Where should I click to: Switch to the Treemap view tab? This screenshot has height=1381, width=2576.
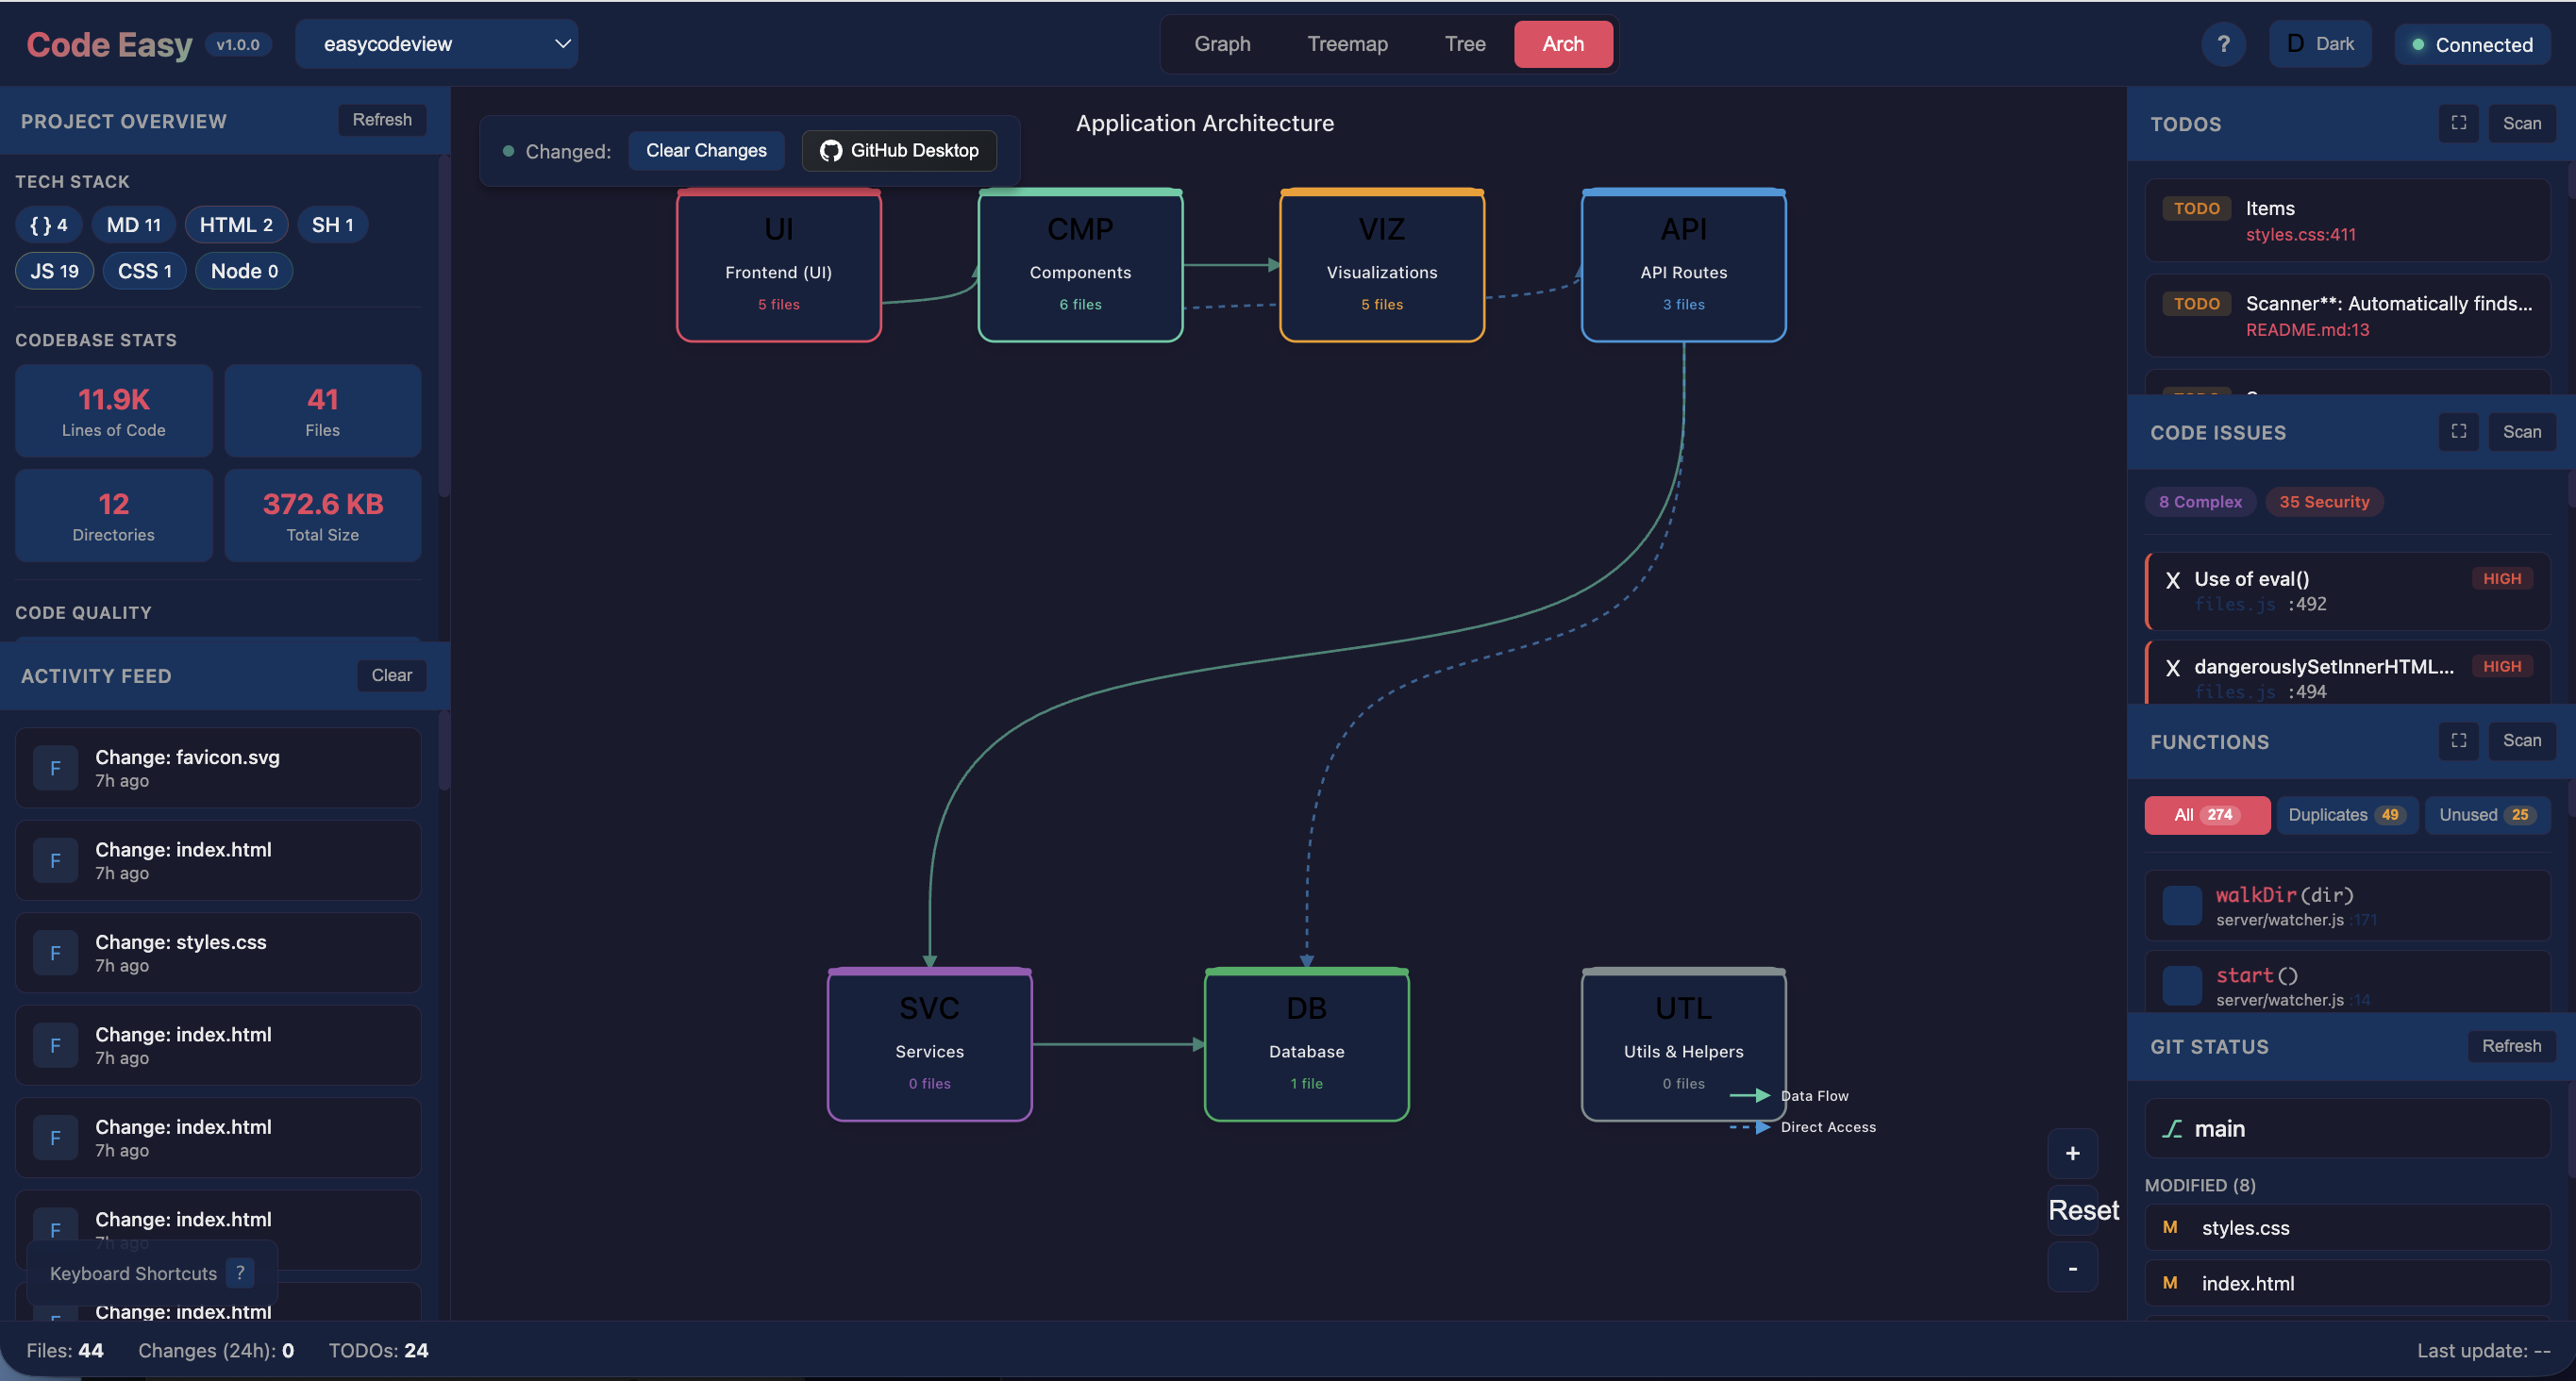click(x=1347, y=44)
